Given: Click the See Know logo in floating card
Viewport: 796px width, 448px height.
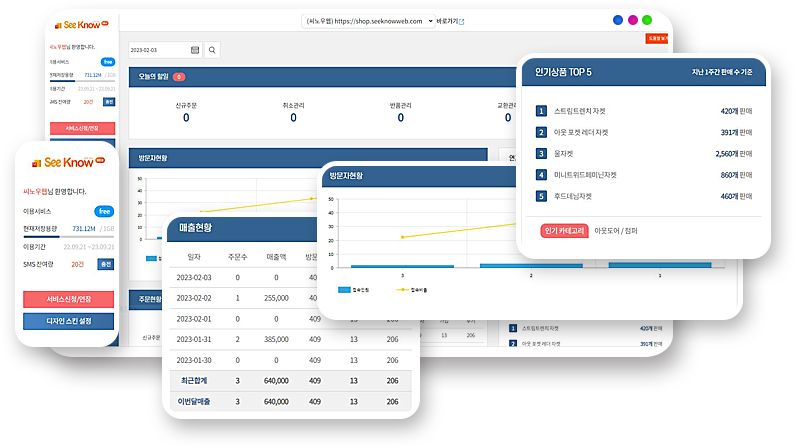Looking at the screenshot, I should click(x=66, y=164).
